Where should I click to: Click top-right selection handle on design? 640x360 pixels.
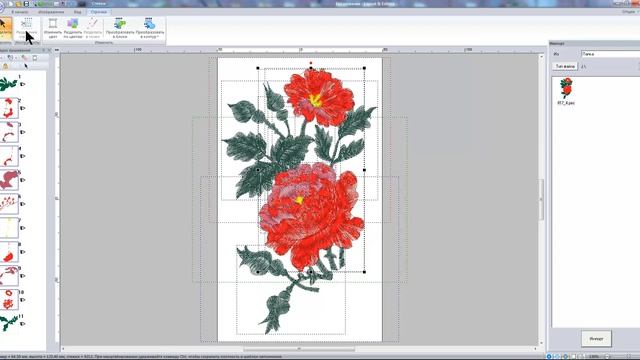364,68
